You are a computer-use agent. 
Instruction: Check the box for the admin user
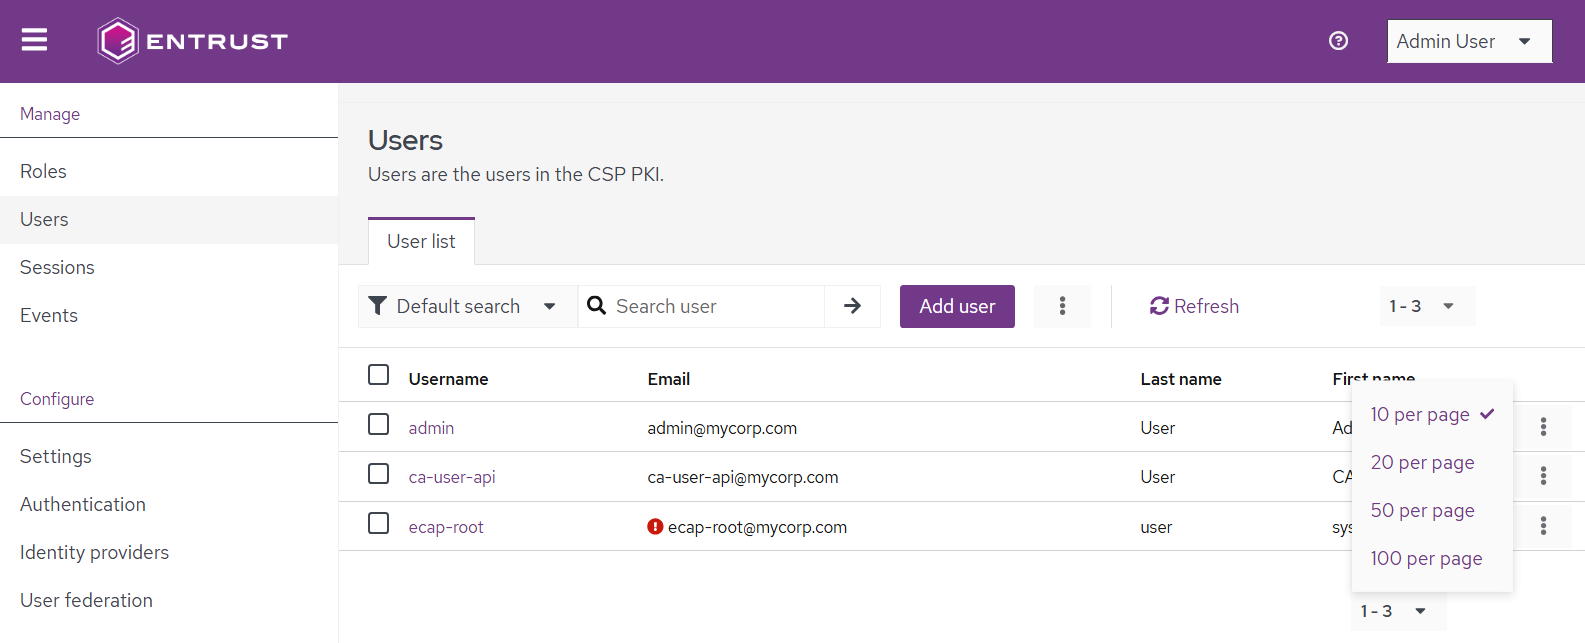point(379,425)
